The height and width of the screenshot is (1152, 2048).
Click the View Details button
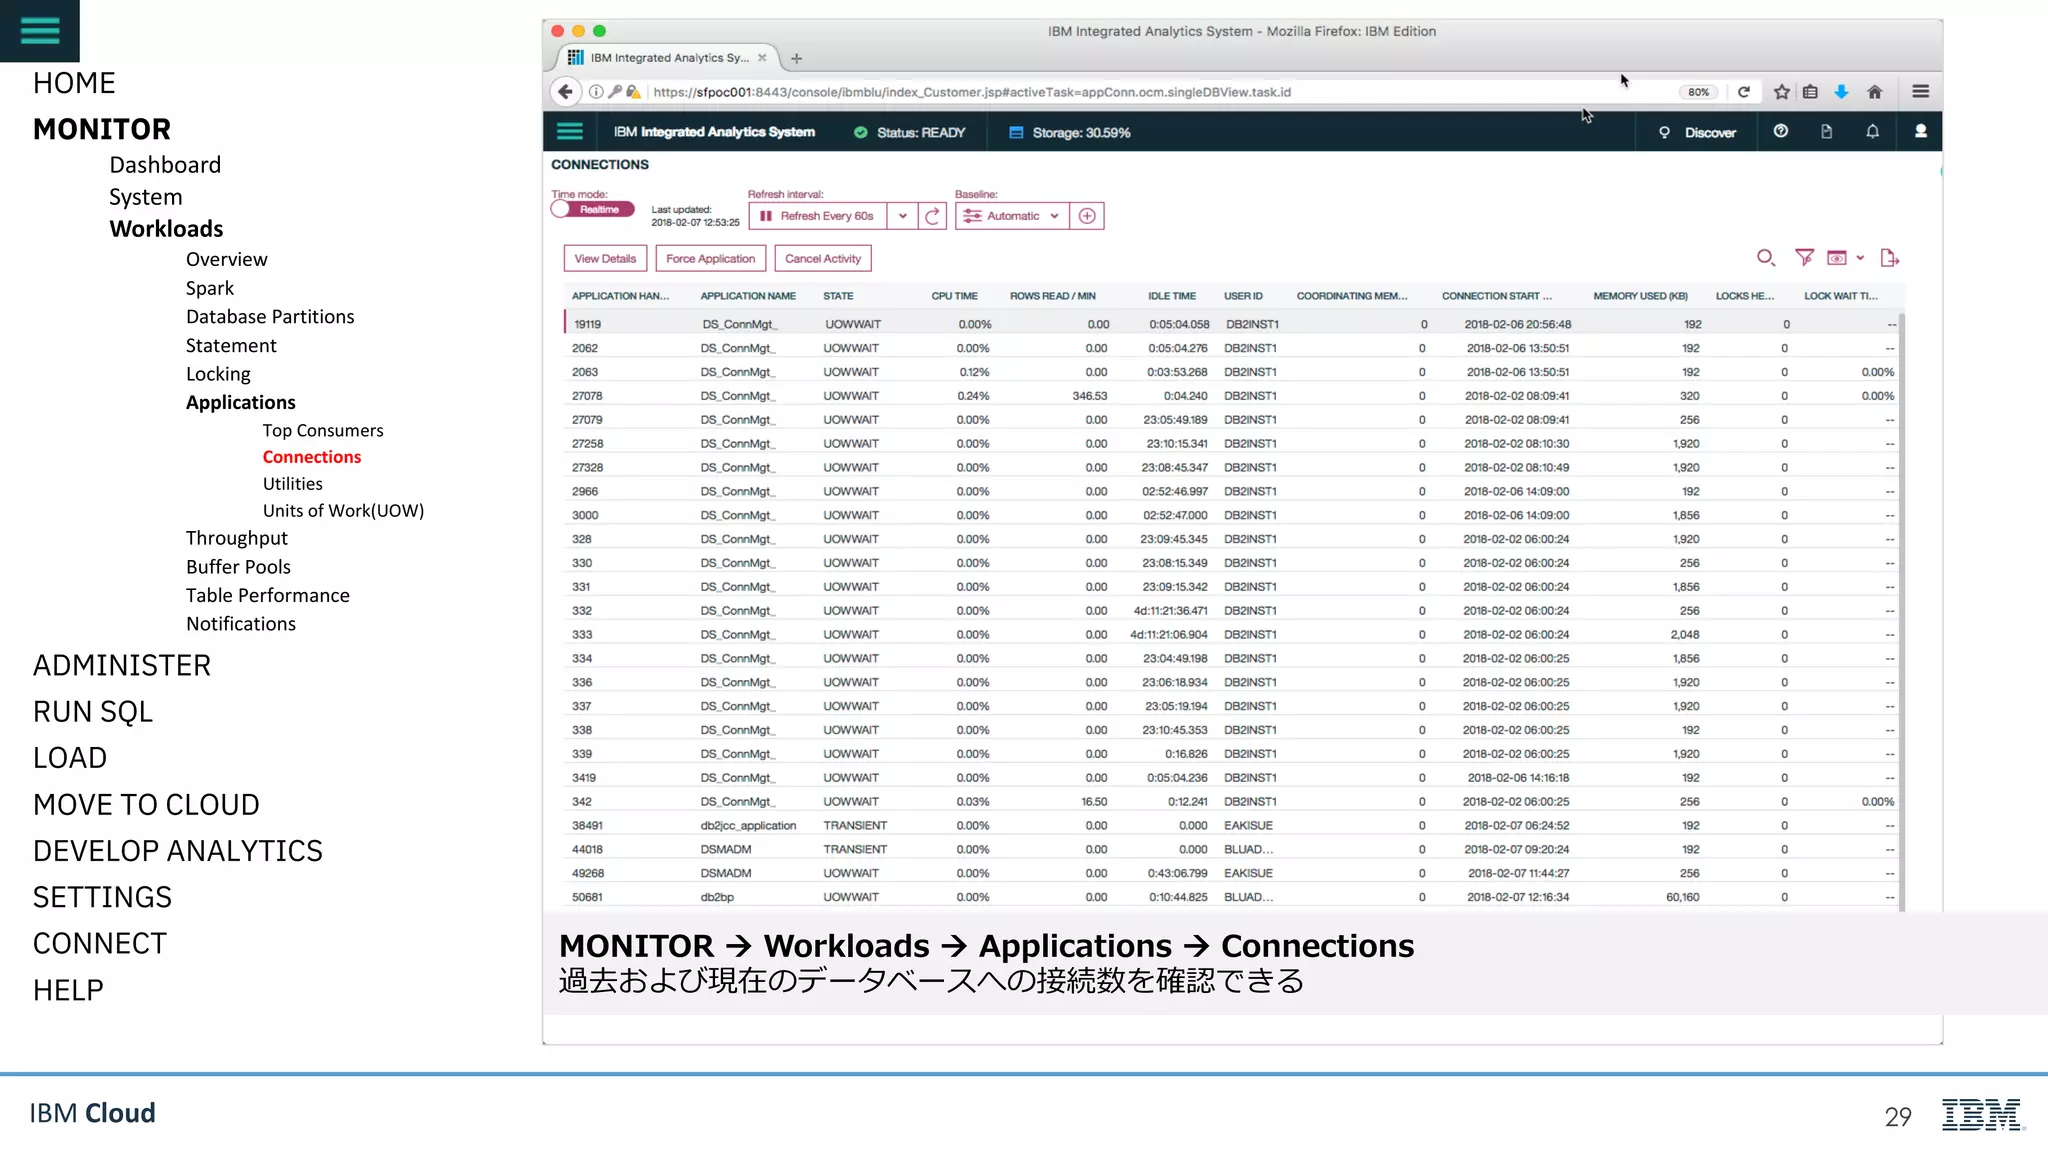tap(605, 259)
